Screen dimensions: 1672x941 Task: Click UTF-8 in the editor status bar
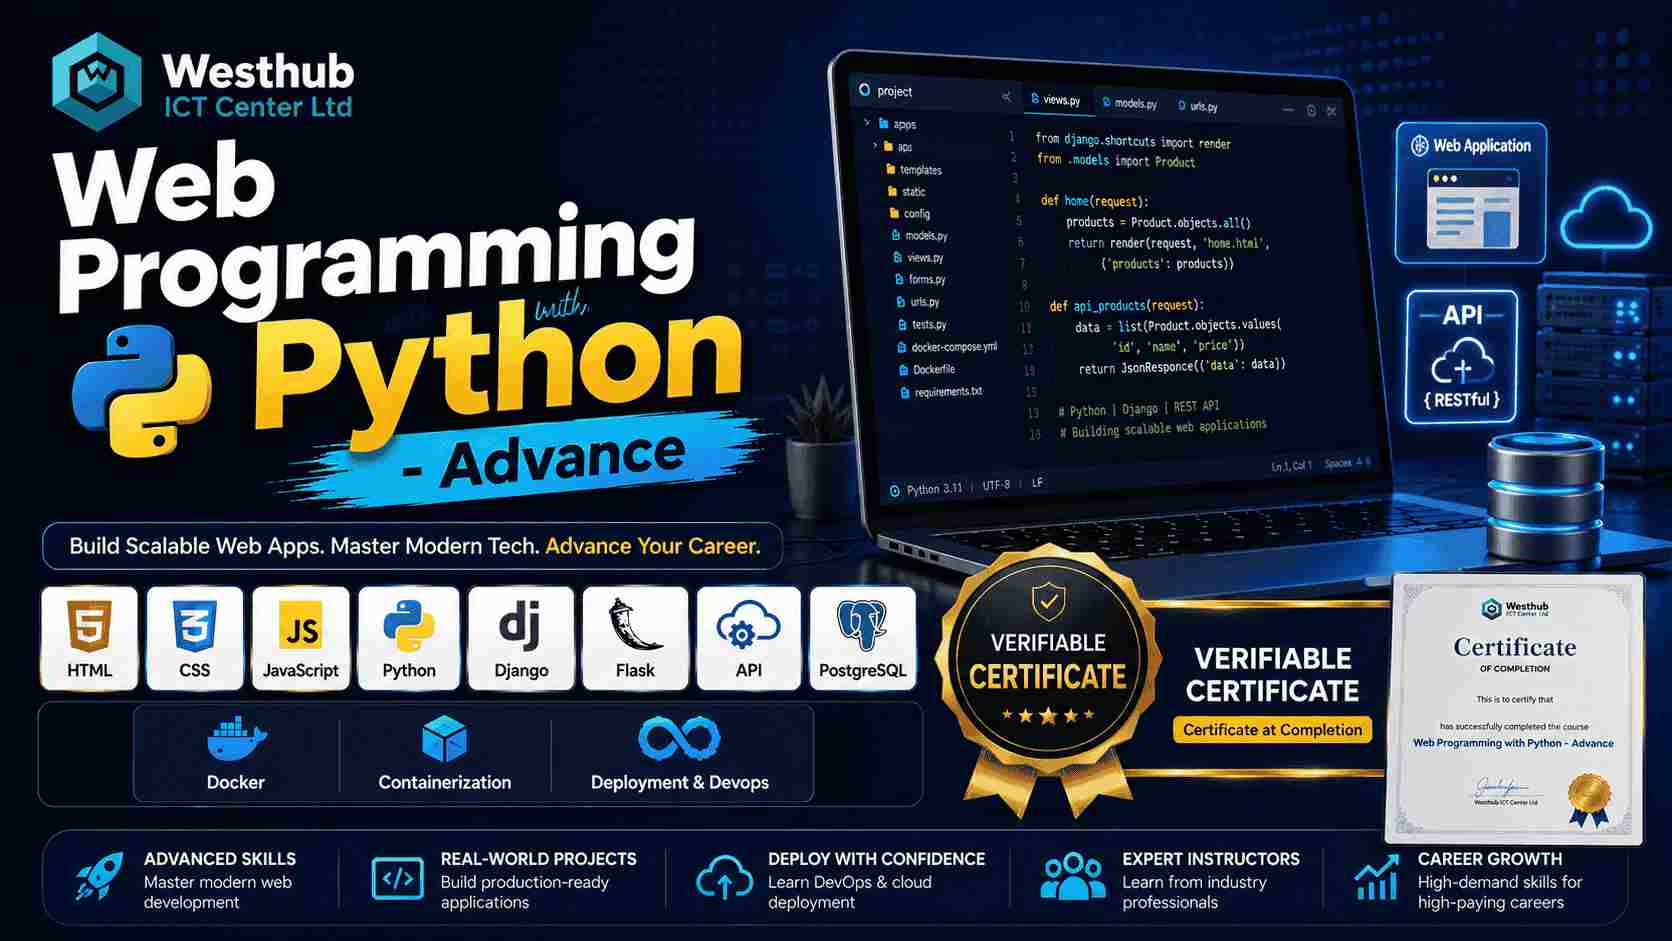(996, 485)
